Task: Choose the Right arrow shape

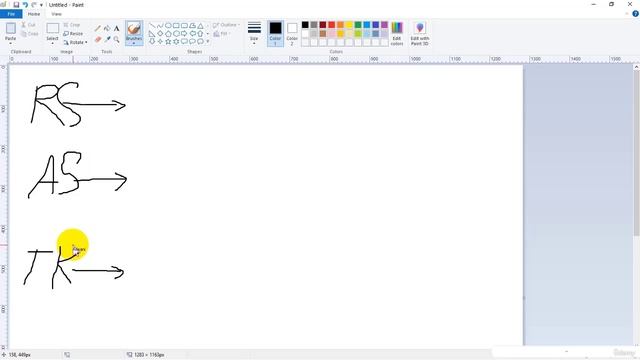Action: click(x=184, y=33)
